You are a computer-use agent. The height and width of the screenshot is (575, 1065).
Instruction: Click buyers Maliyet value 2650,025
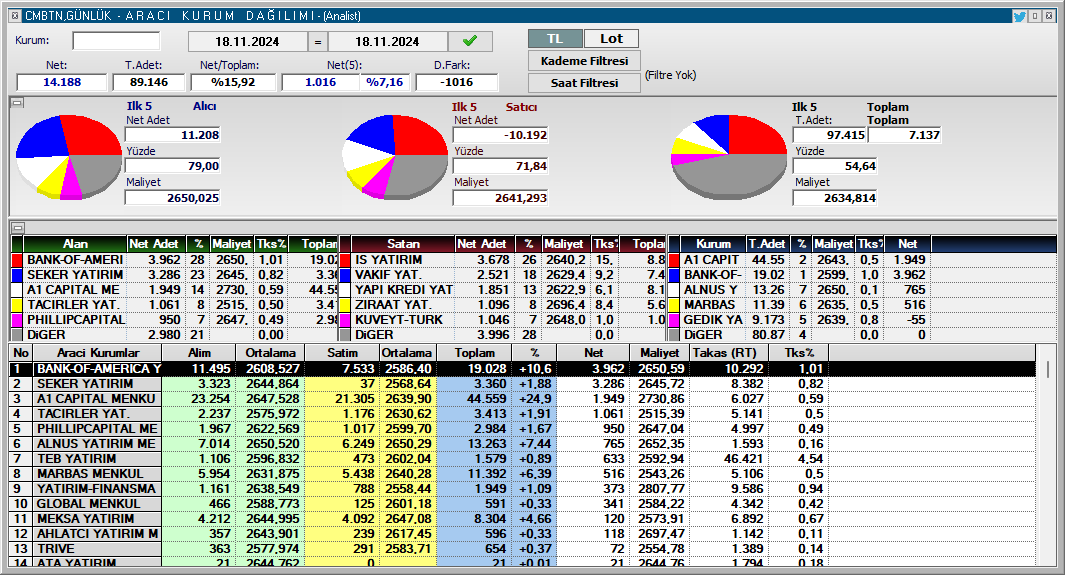coord(173,198)
